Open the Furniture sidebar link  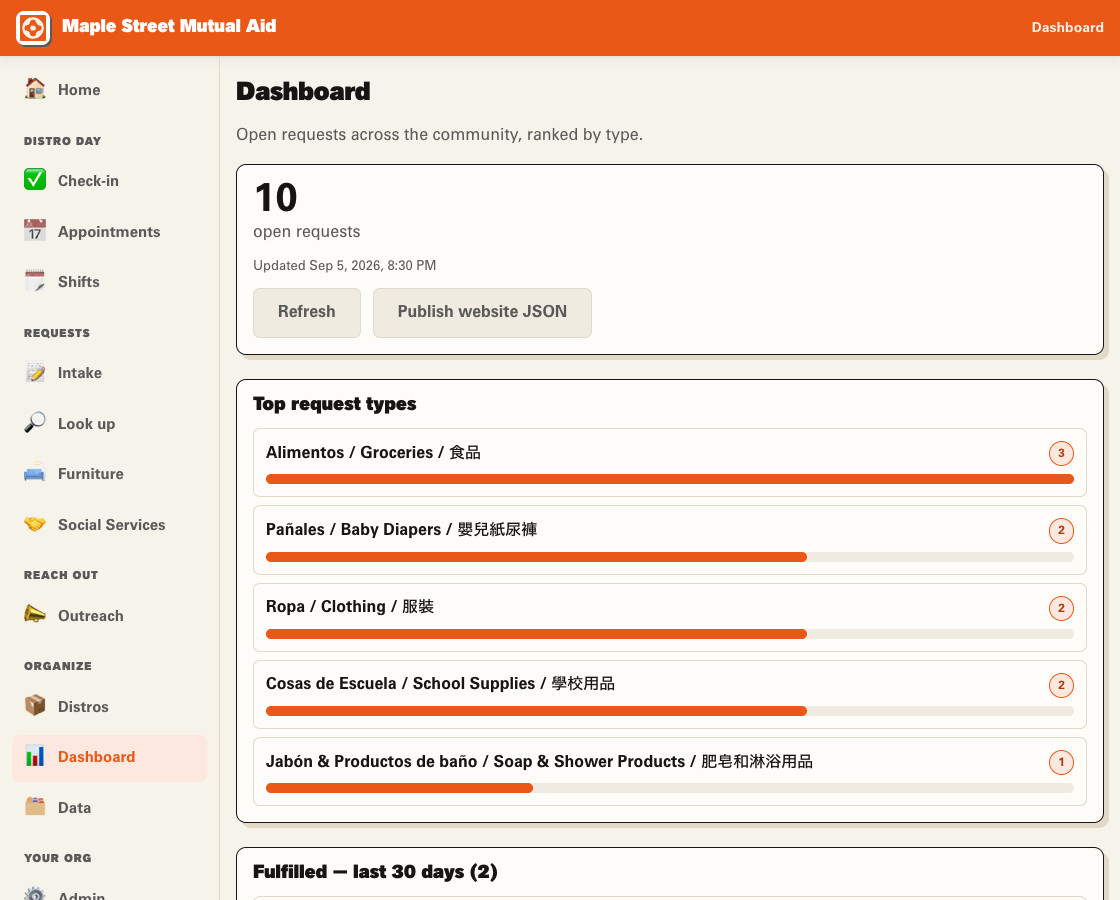[109, 474]
